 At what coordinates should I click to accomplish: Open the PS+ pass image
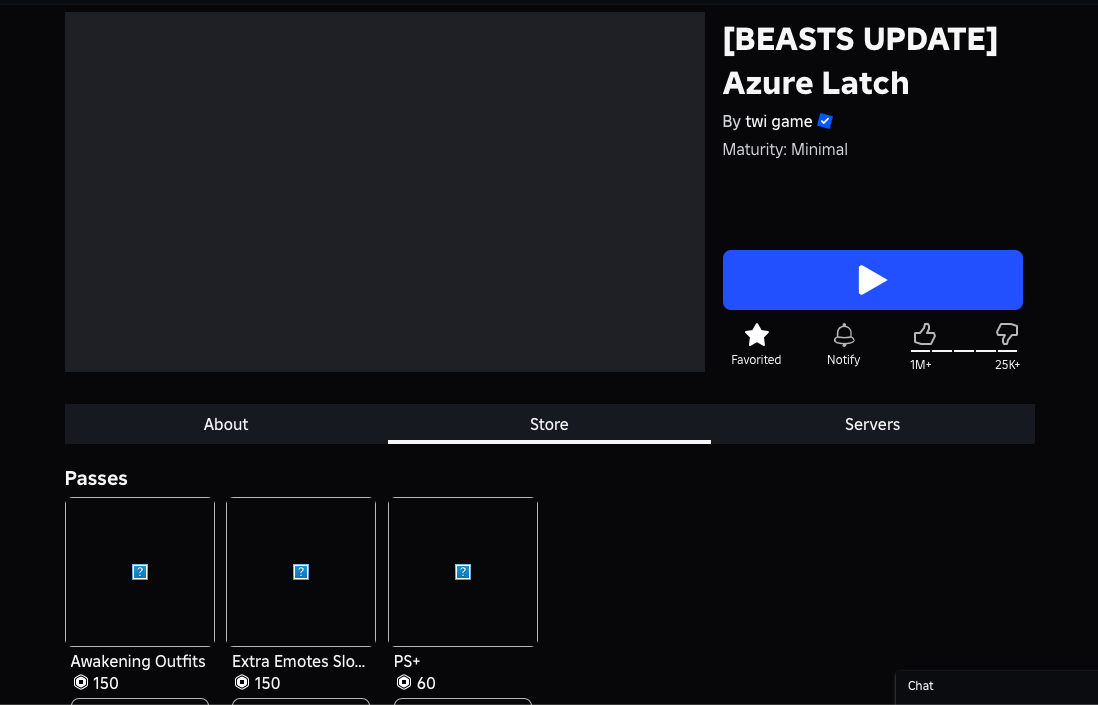(x=463, y=572)
